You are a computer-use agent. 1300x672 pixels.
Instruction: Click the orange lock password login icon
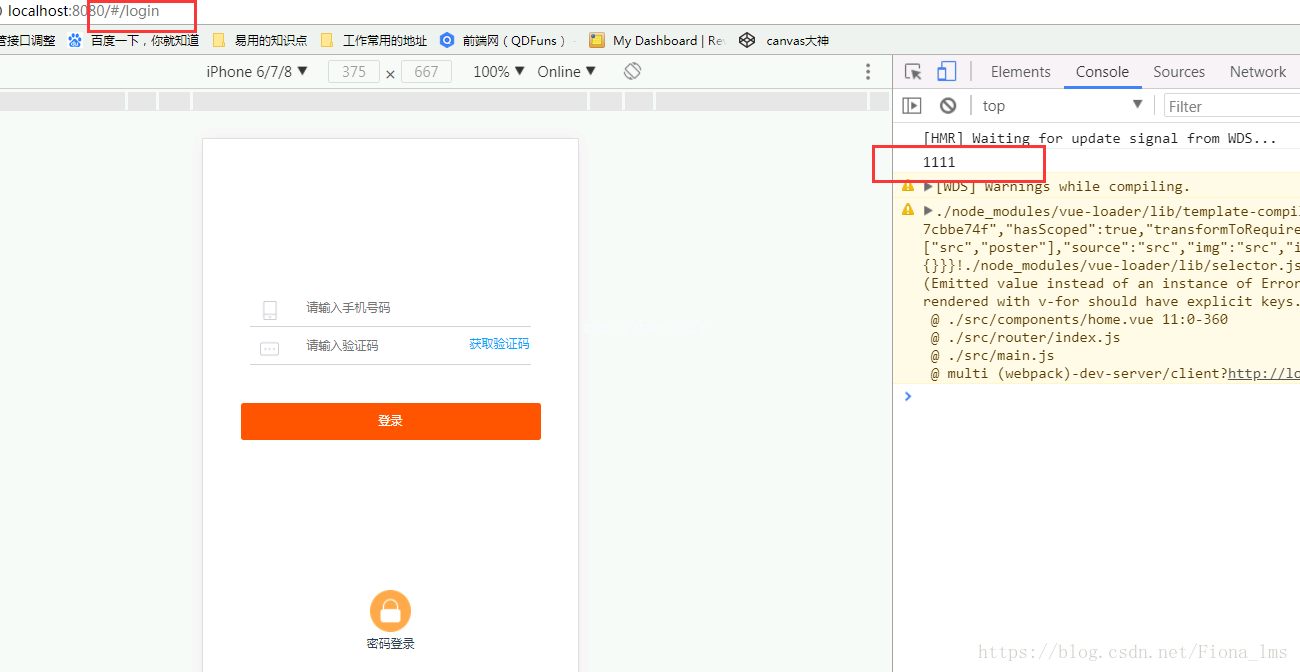click(x=390, y=611)
